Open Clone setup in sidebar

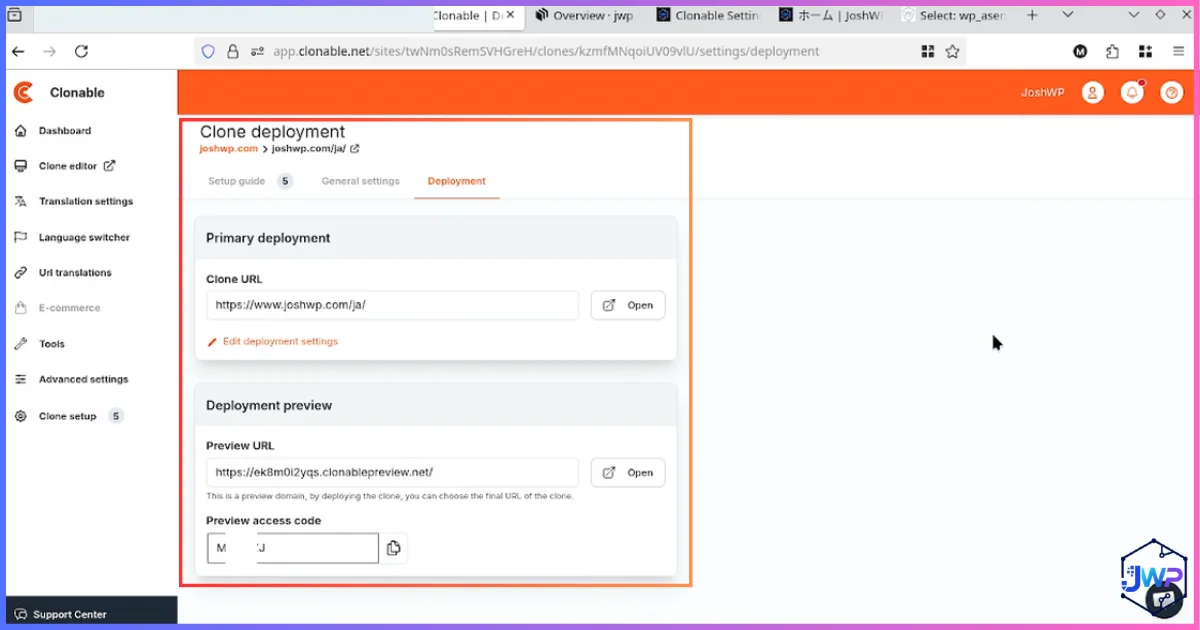tap(67, 416)
